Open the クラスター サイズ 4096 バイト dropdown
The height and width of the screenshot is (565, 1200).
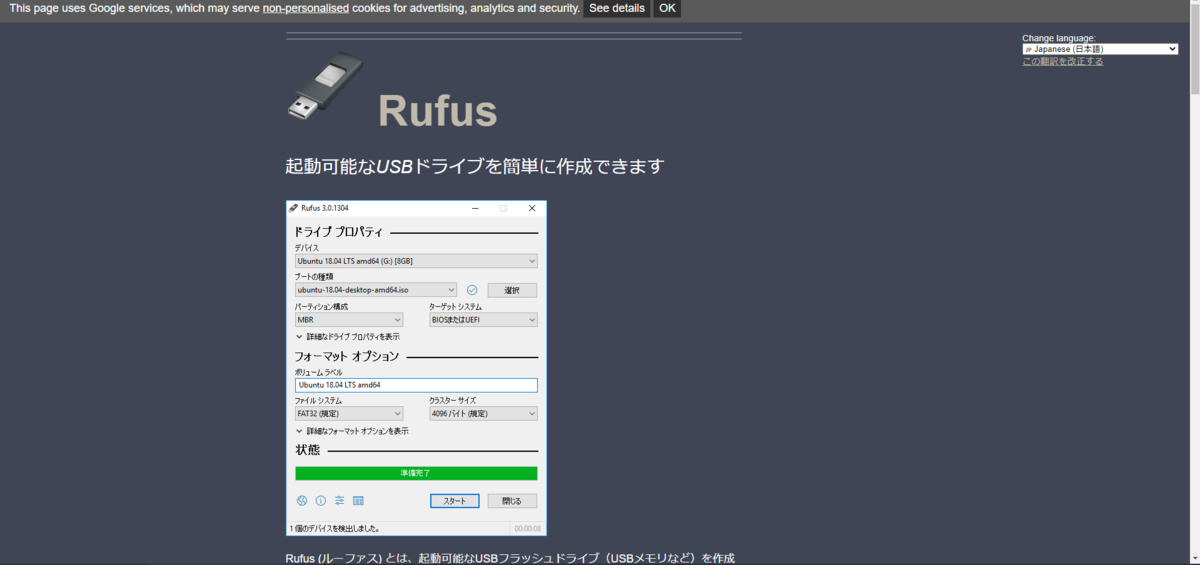(x=483, y=413)
